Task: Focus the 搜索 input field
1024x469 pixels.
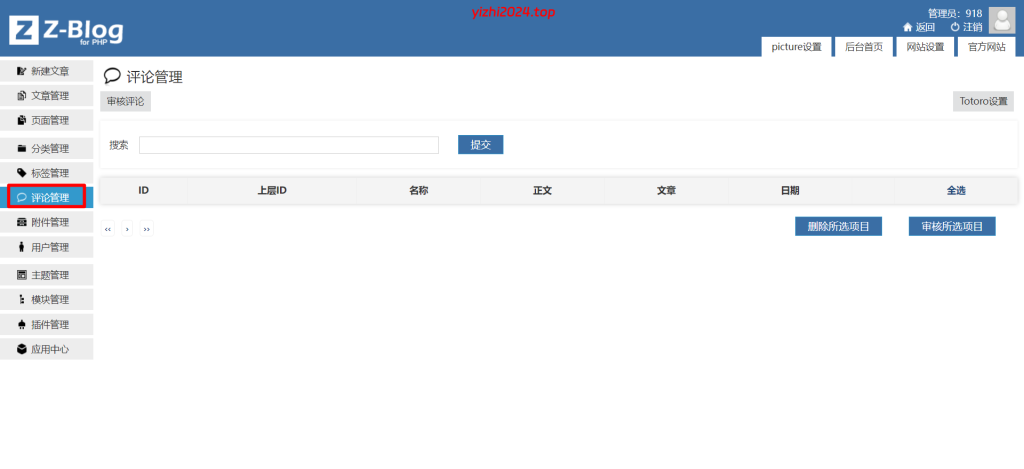Action: coord(289,145)
